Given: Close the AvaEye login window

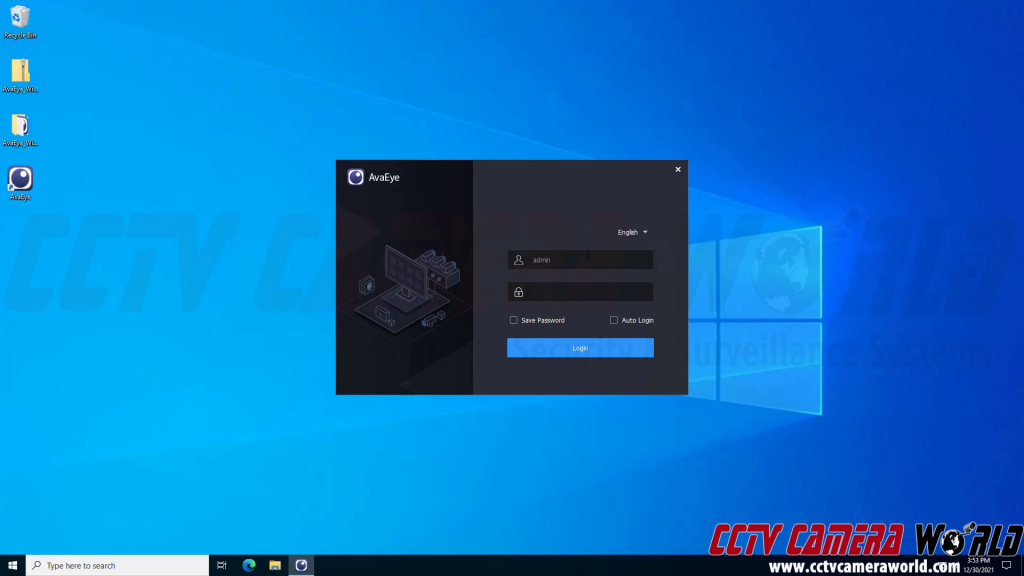Looking at the screenshot, I should pos(678,170).
